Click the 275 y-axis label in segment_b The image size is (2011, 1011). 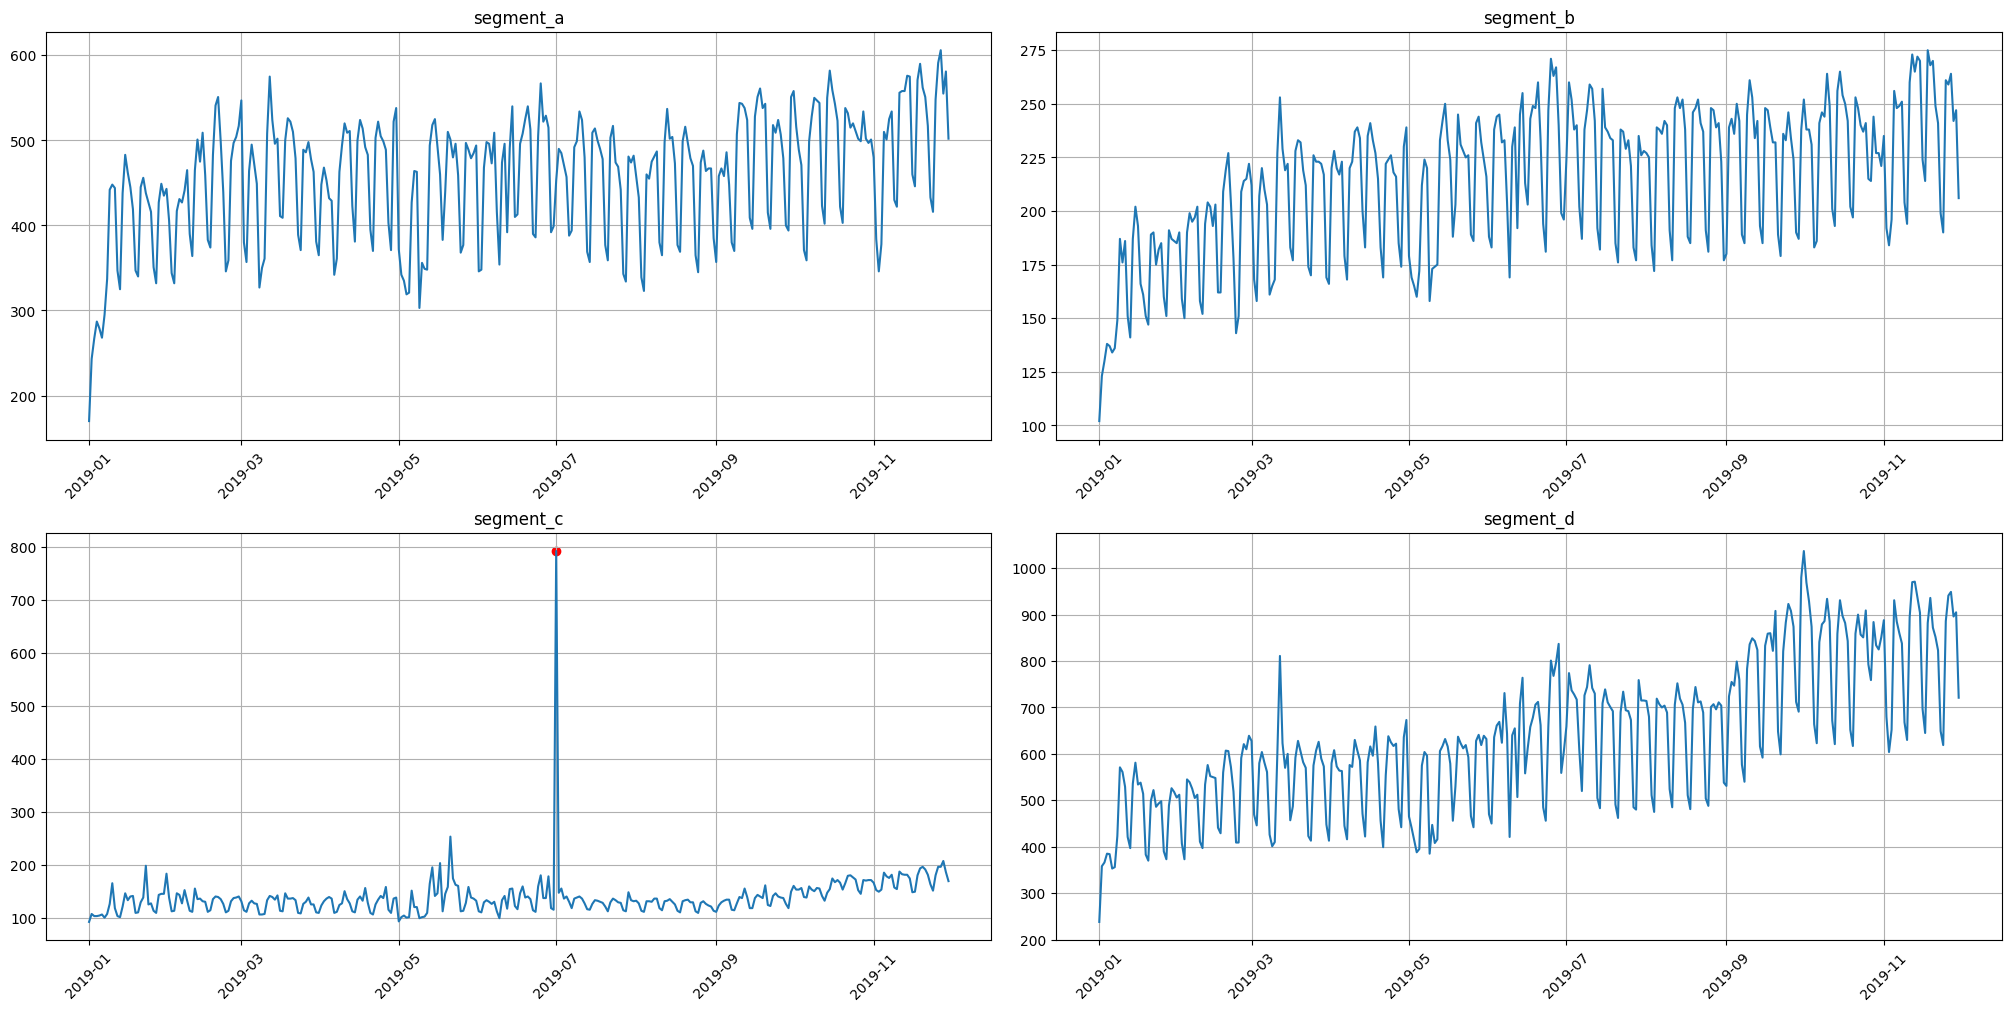(1035, 51)
